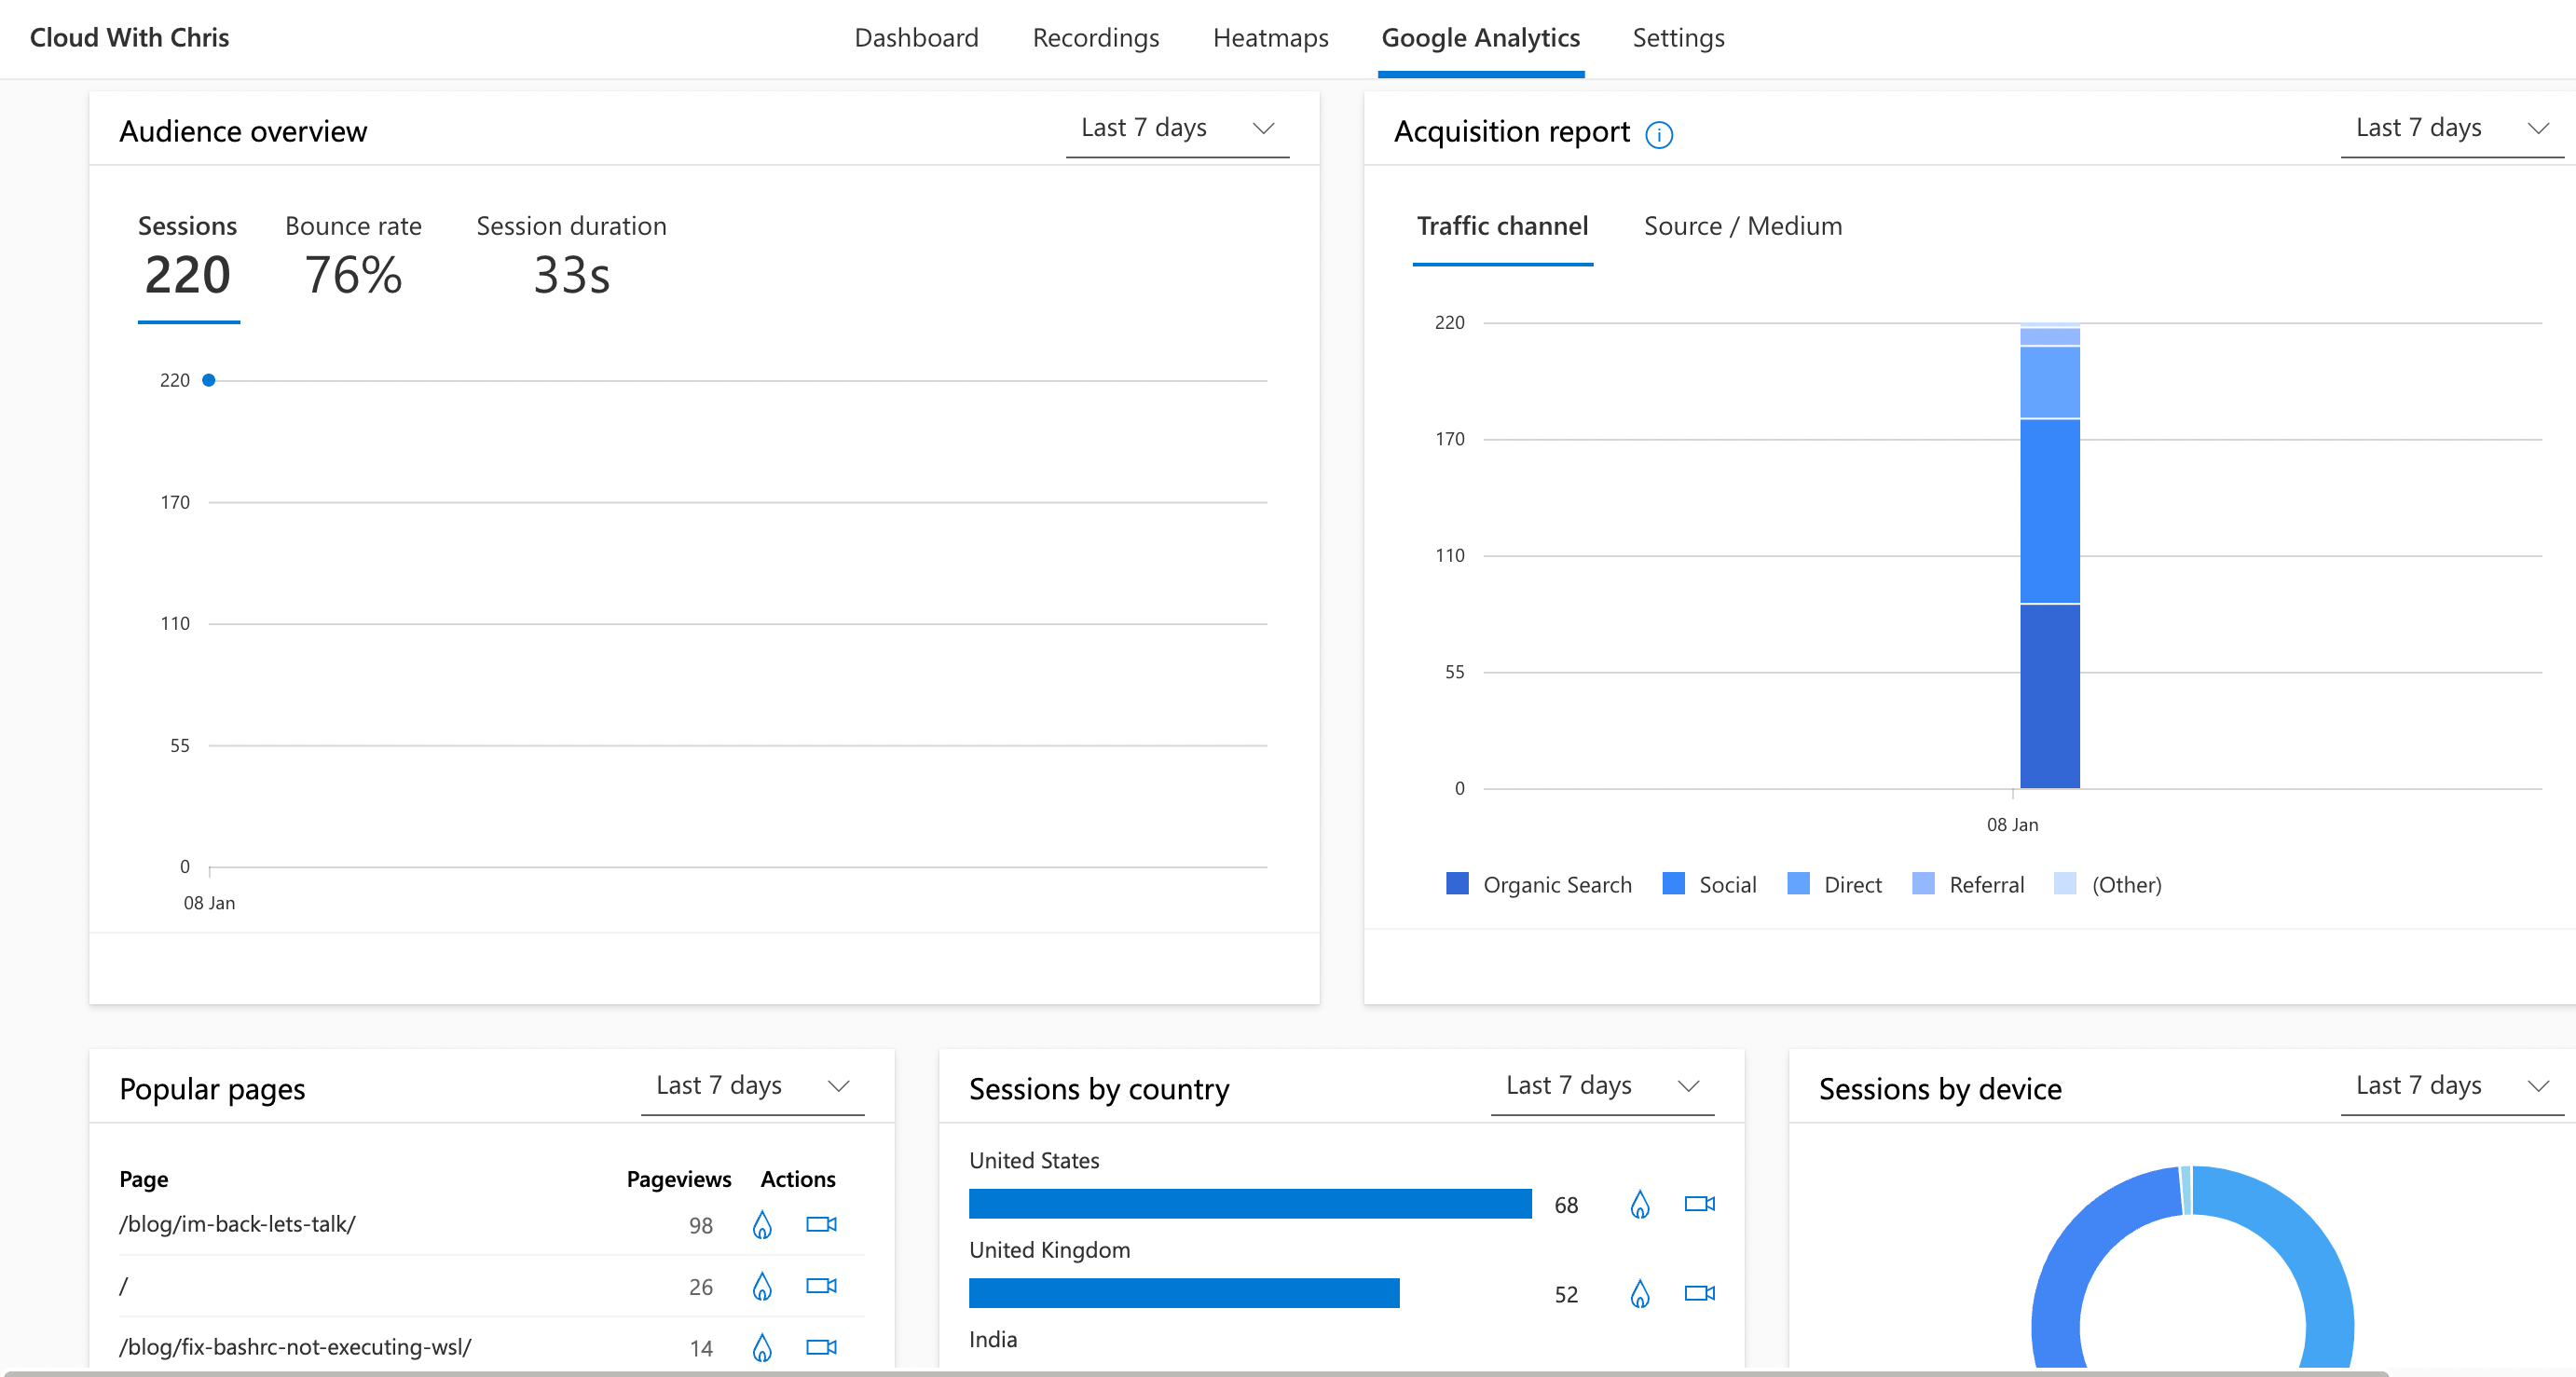Open Acquisition report date range dropdown
Screen dimensions: 2576x1377
[x=2452, y=129]
